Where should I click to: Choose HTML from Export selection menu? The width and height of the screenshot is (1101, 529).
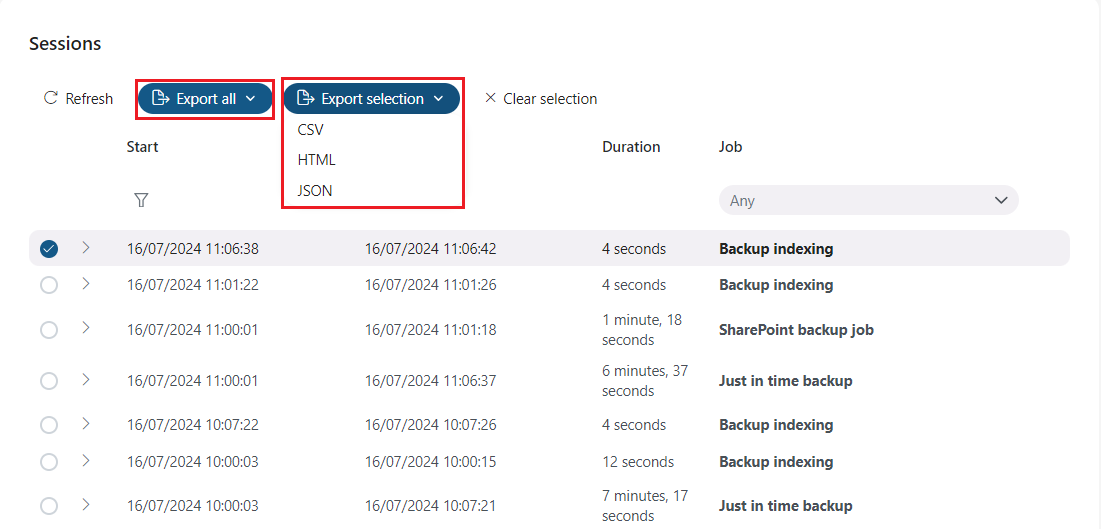point(317,160)
